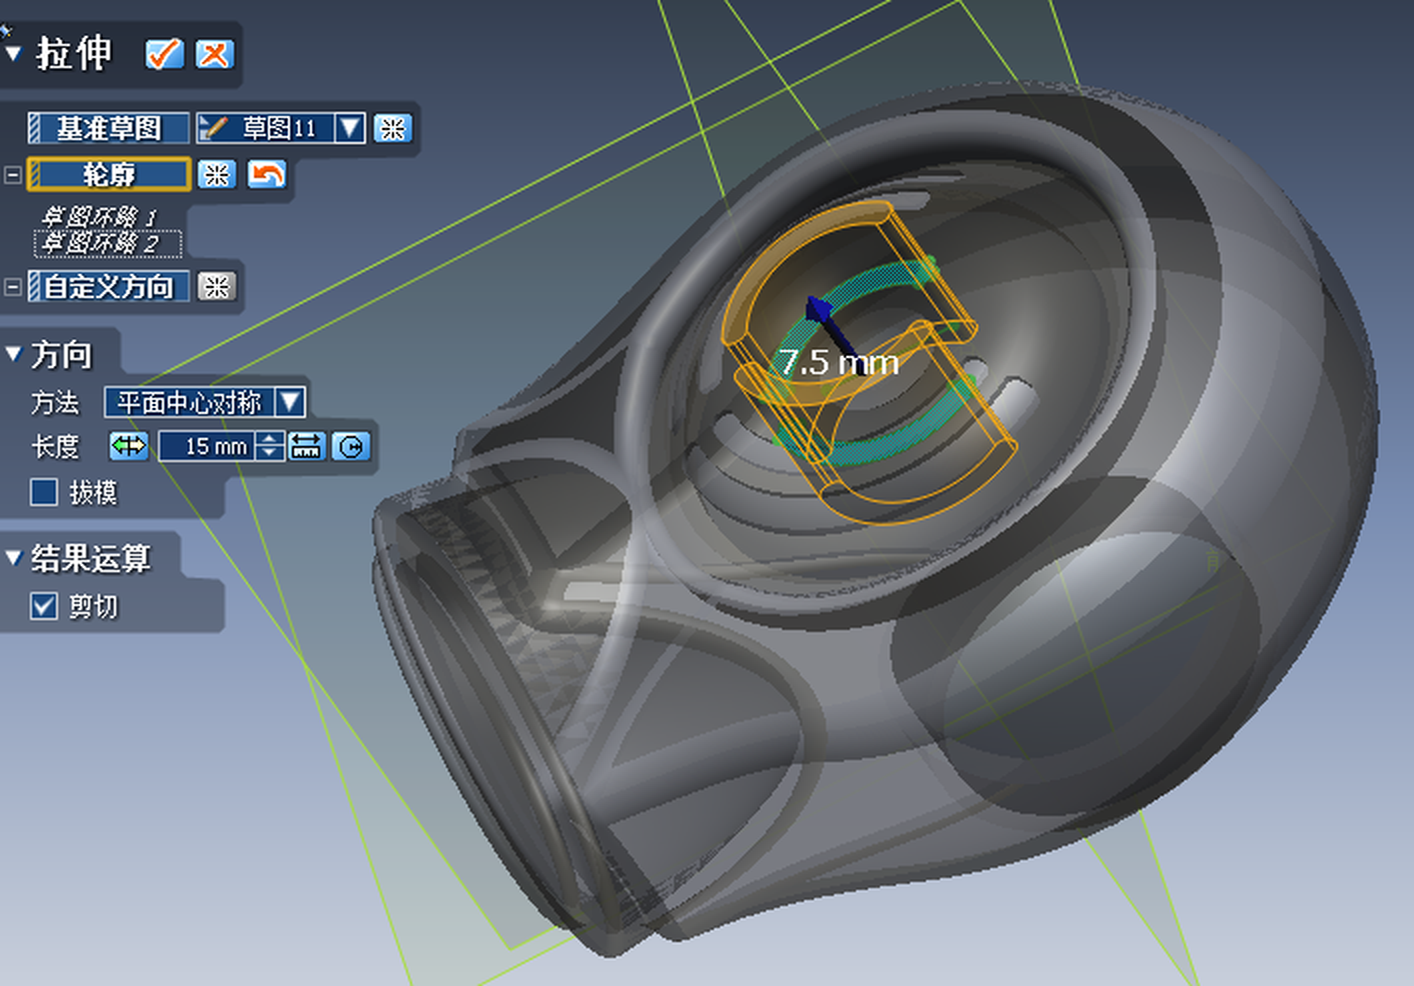Image resolution: width=1414 pixels, height=986 pixels.
Task: Flip direction using arrows icon beside 长度
Action: pos(129,446)
